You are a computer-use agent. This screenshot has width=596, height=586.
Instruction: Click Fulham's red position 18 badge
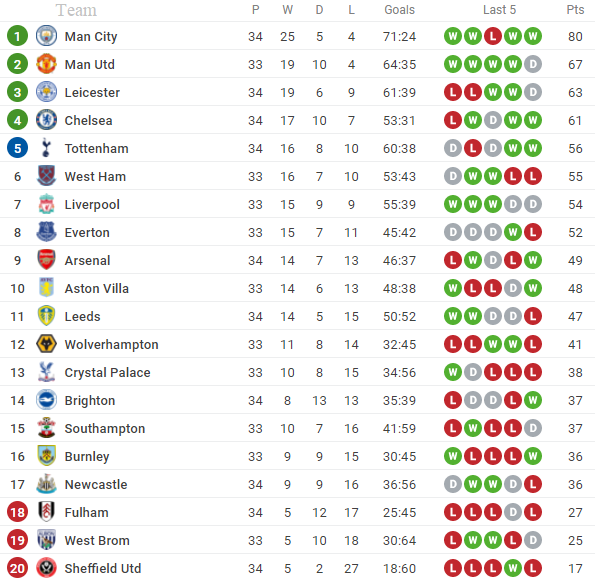17,512
